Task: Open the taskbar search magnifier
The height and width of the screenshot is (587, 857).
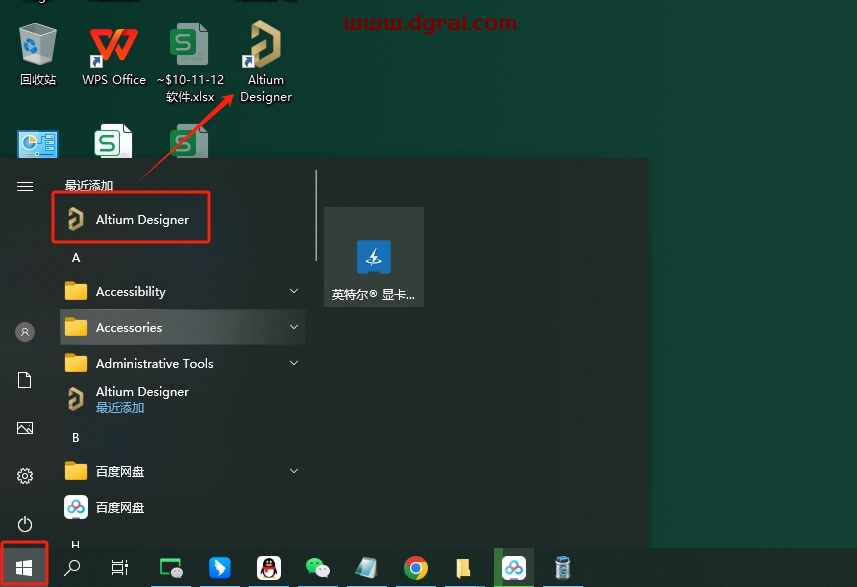Action: (x=72, y=568)
